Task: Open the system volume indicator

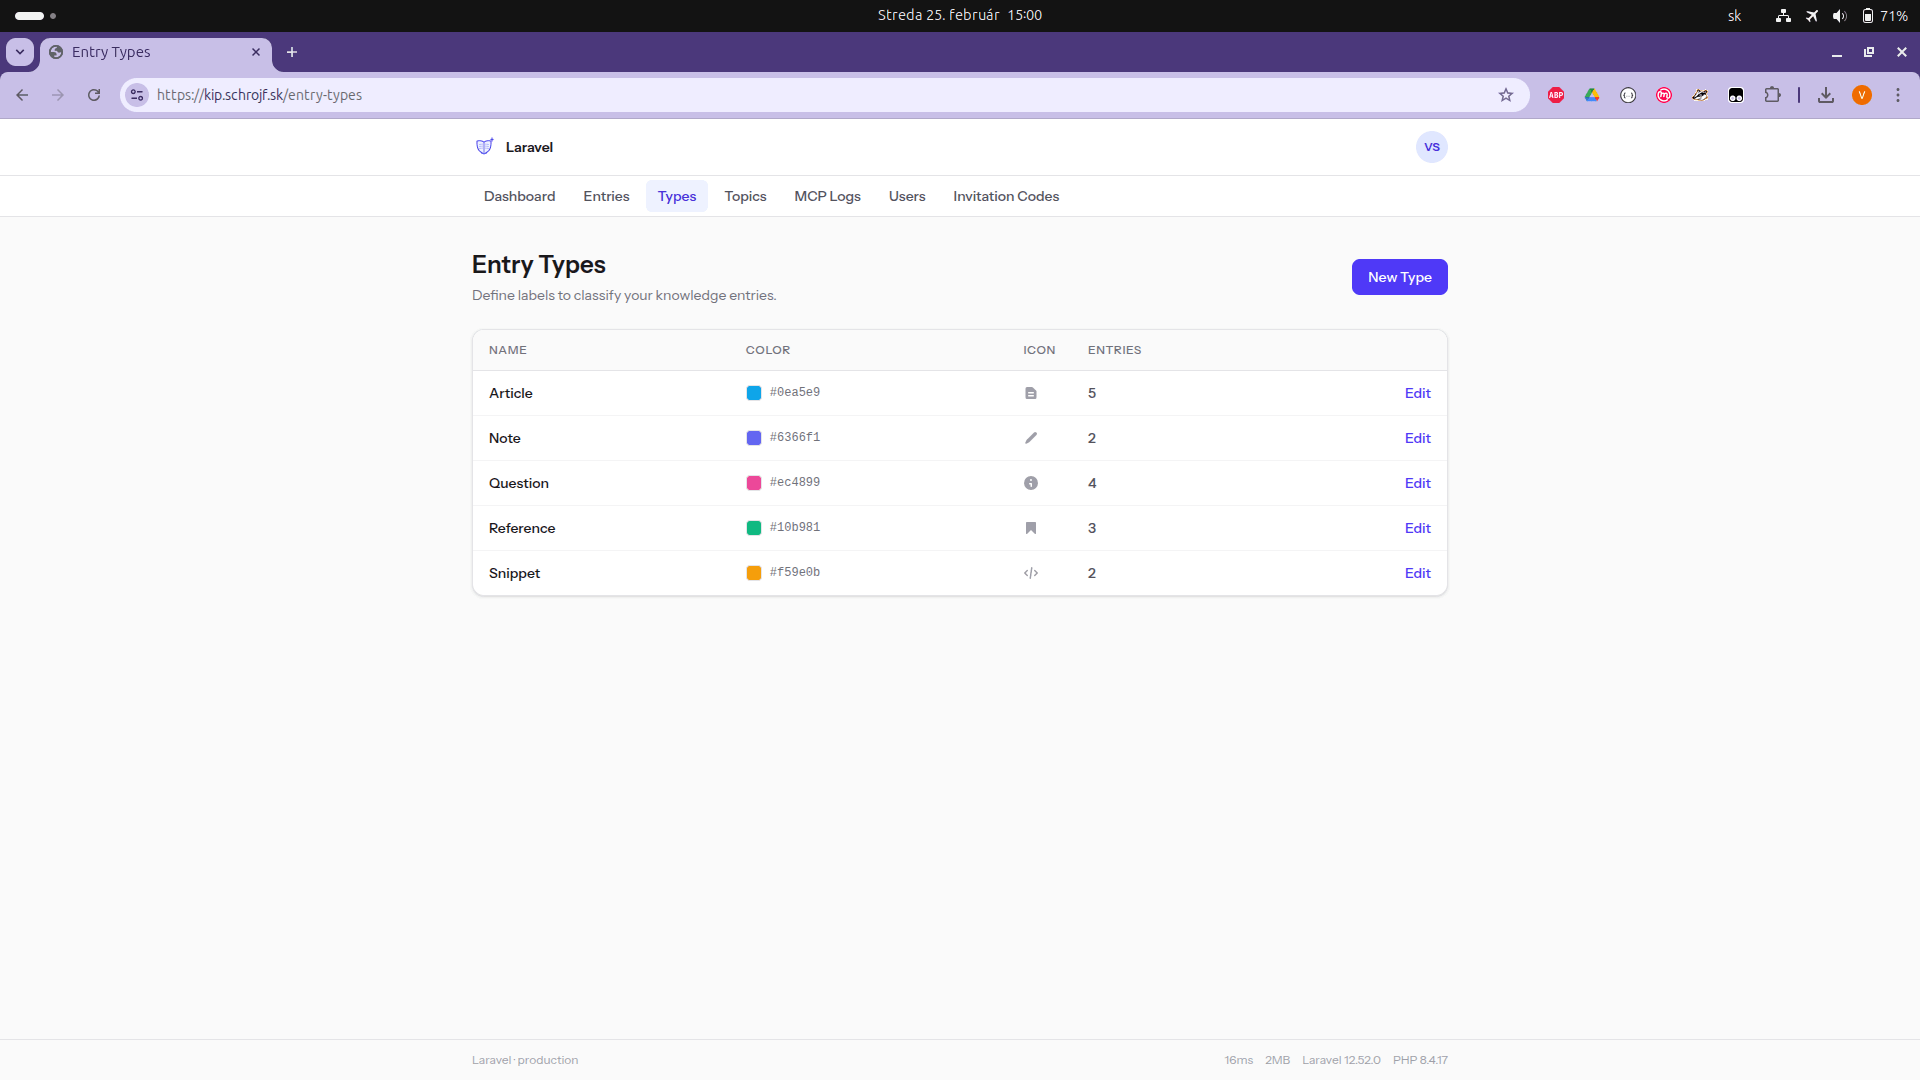Action: click(x=1839, y=15)
